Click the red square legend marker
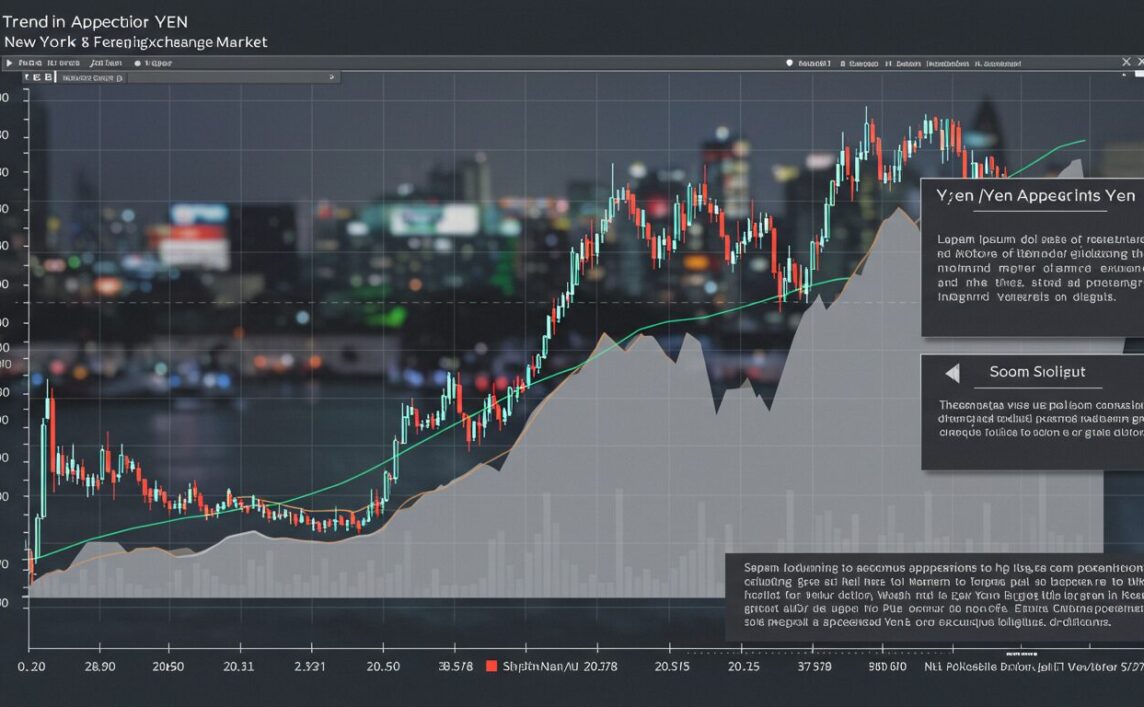The width and height of the screenshot is (1144, 707). tap(491, 666)
